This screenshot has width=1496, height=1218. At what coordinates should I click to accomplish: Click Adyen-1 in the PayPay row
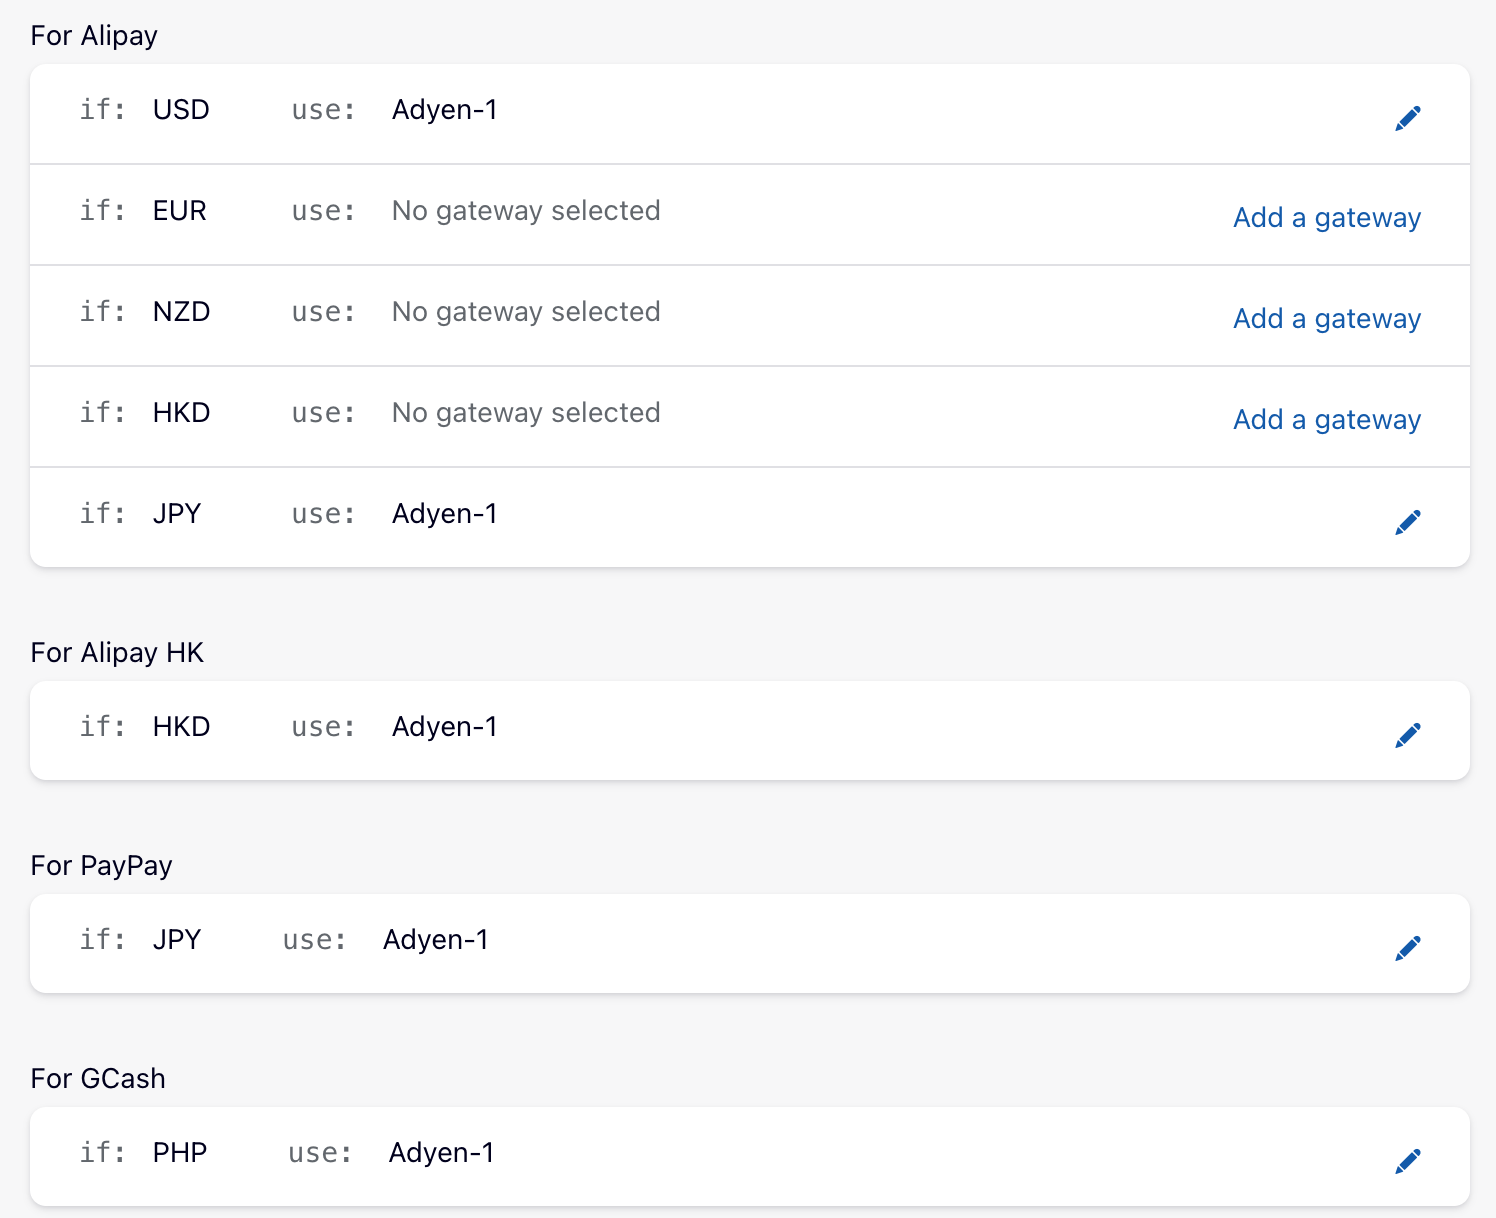[436, 940]
